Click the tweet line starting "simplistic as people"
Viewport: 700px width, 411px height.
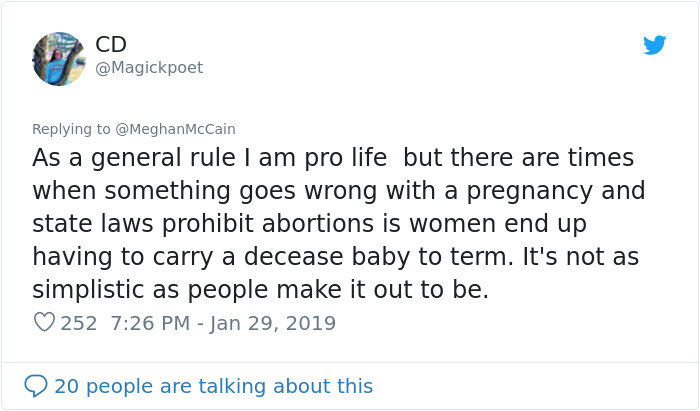(261, 290)
